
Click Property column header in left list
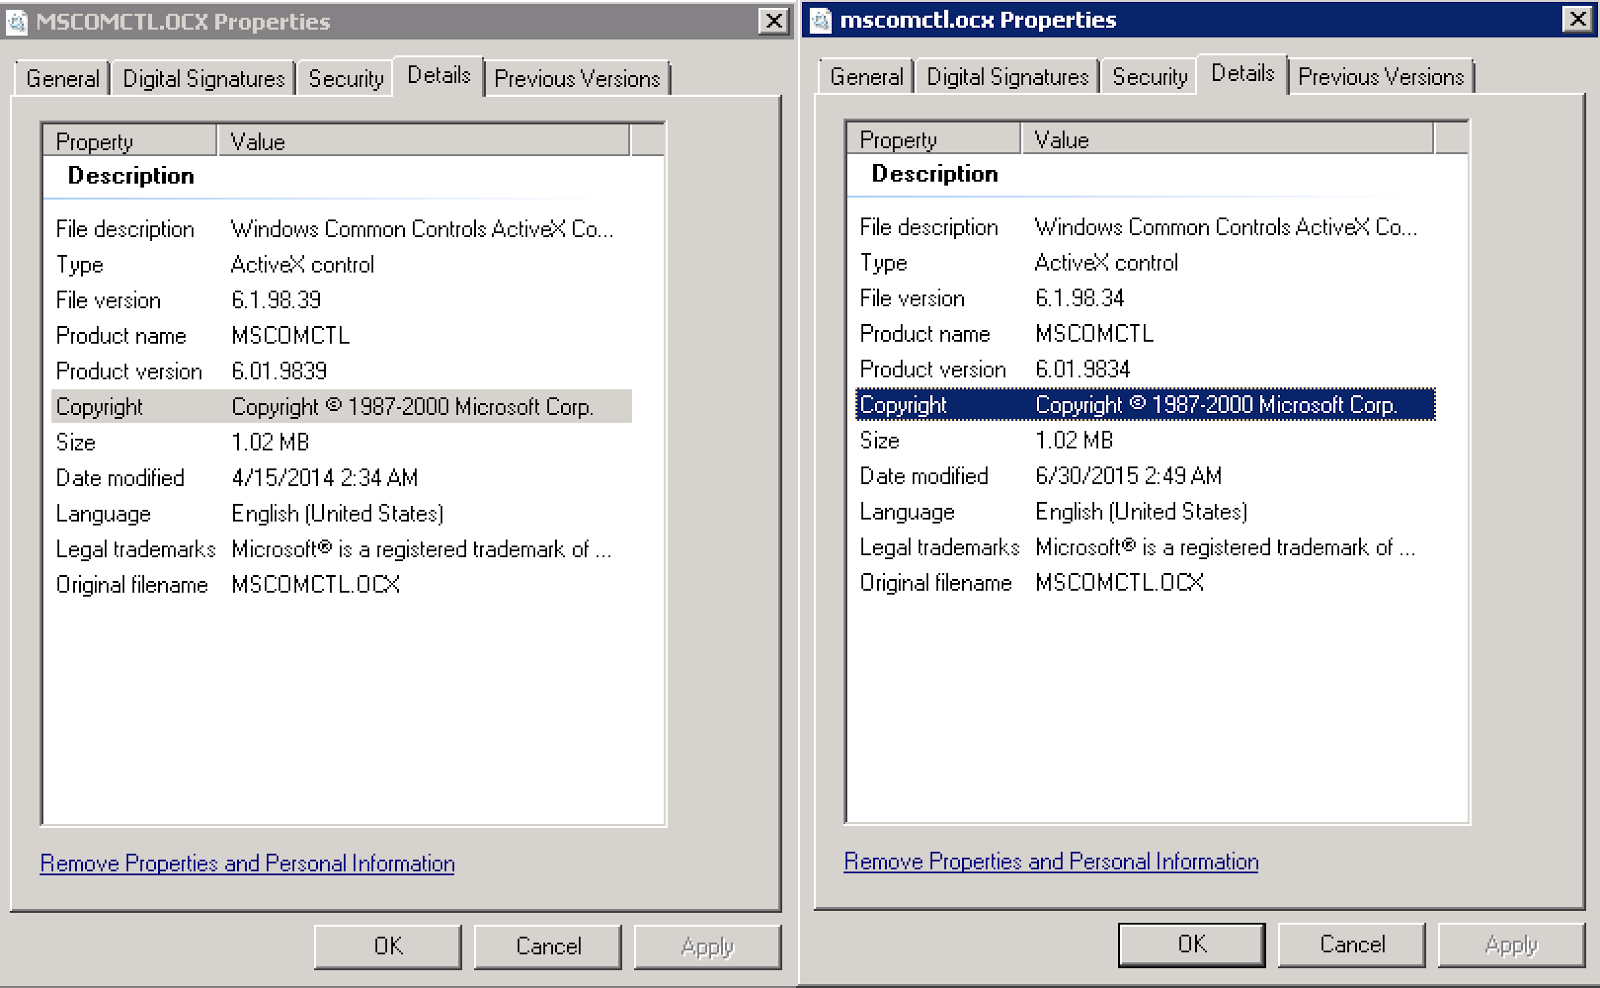pyautogui.click(x=130, y=141)
